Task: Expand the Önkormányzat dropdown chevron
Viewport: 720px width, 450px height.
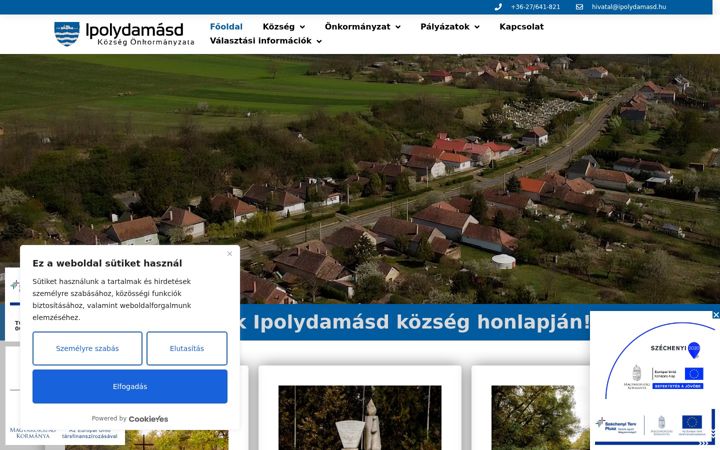Action: [x=398, y=27]
